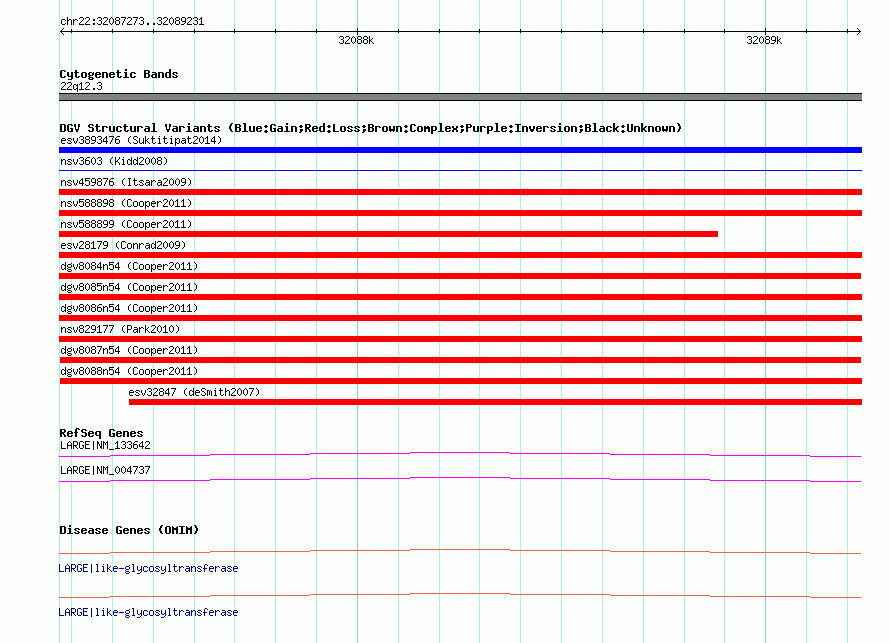890x643 pixels.
Task: Click the LARGE|NM_133642 gene label
Action: (105, 446)
